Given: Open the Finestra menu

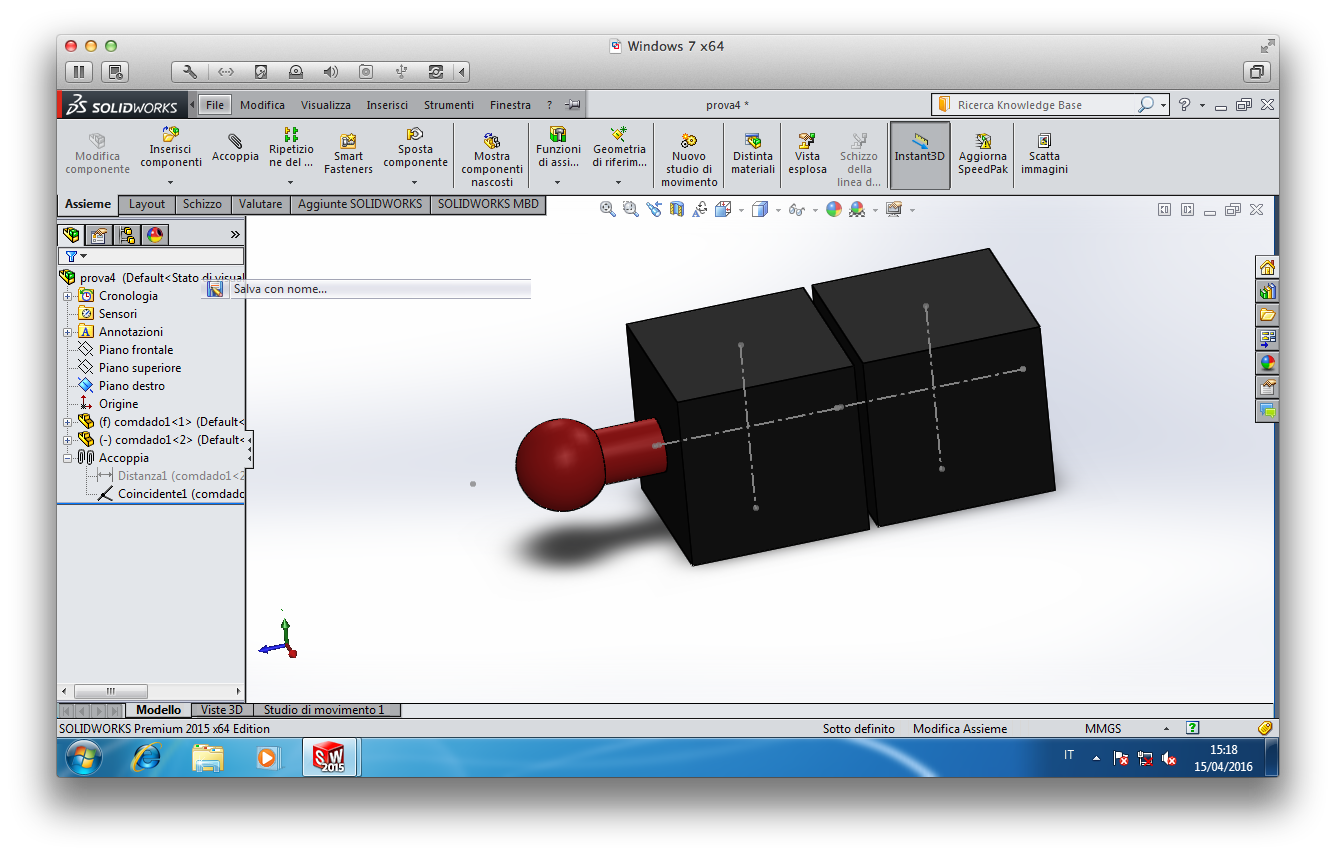Looking at the screenshot, I should [x=510, y=105].
